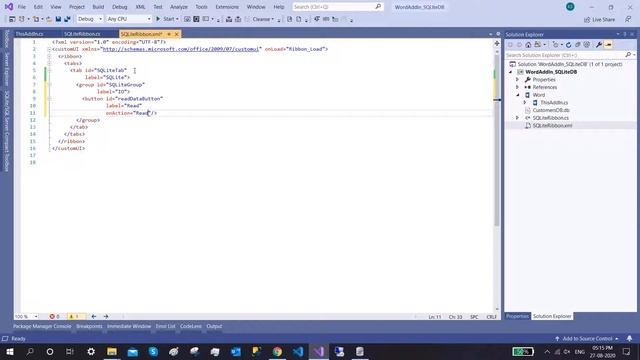Open the schemas.microsoft.com namespace link
The width and height of the screenshot is (640, 360).
[180, 49]
